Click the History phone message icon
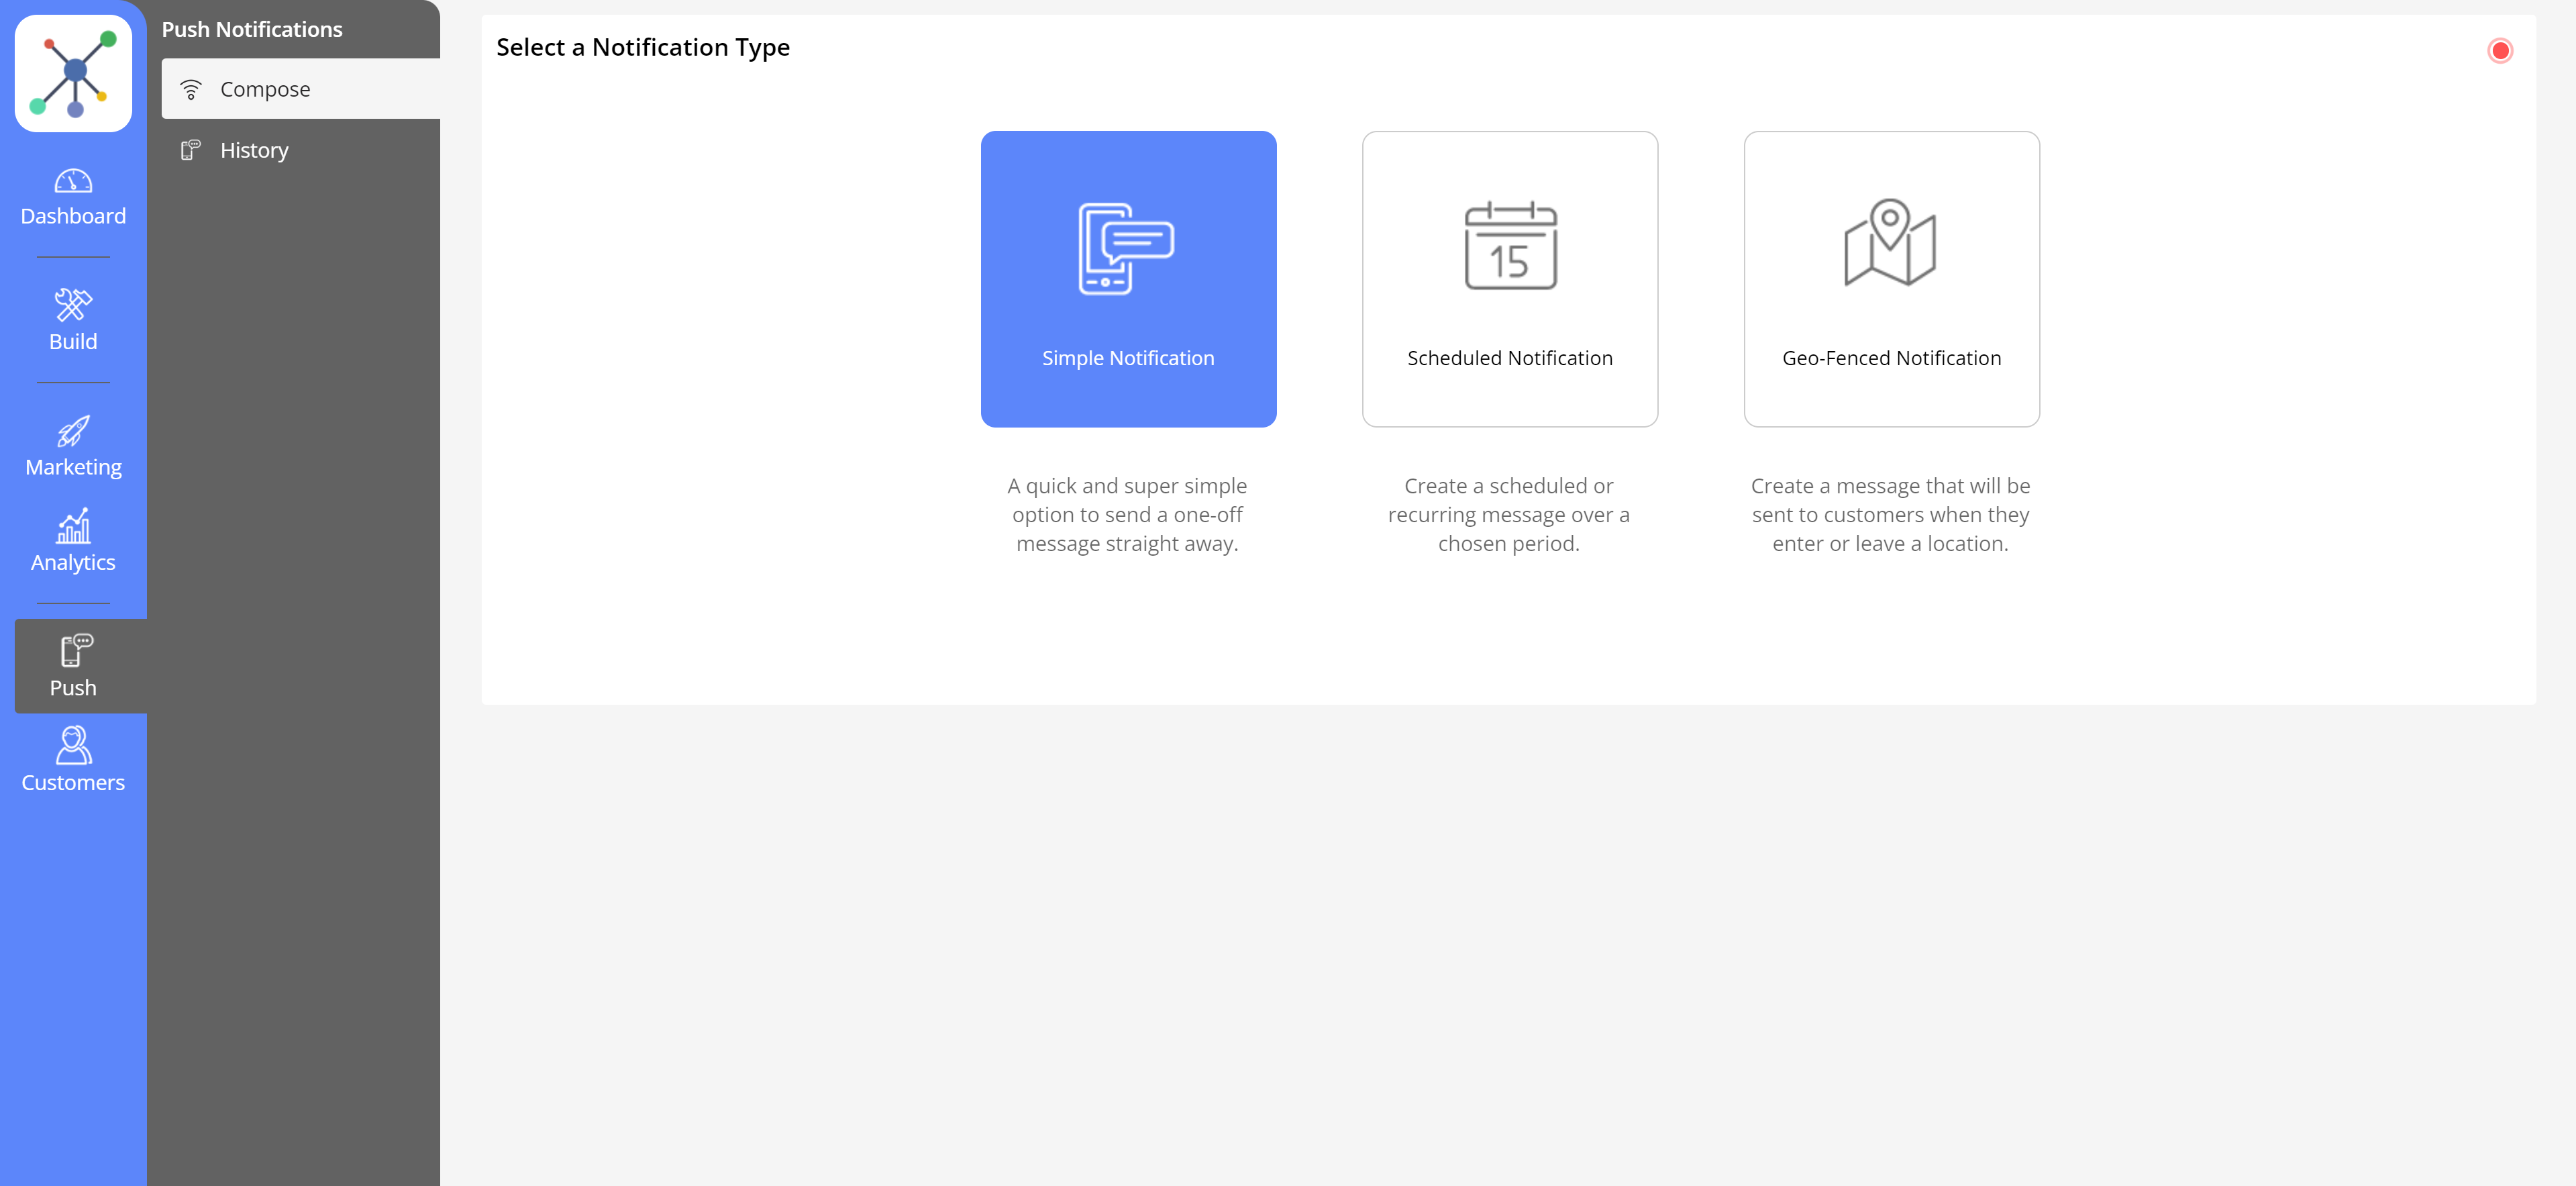 pyautogui.click(x=190, y=150)
